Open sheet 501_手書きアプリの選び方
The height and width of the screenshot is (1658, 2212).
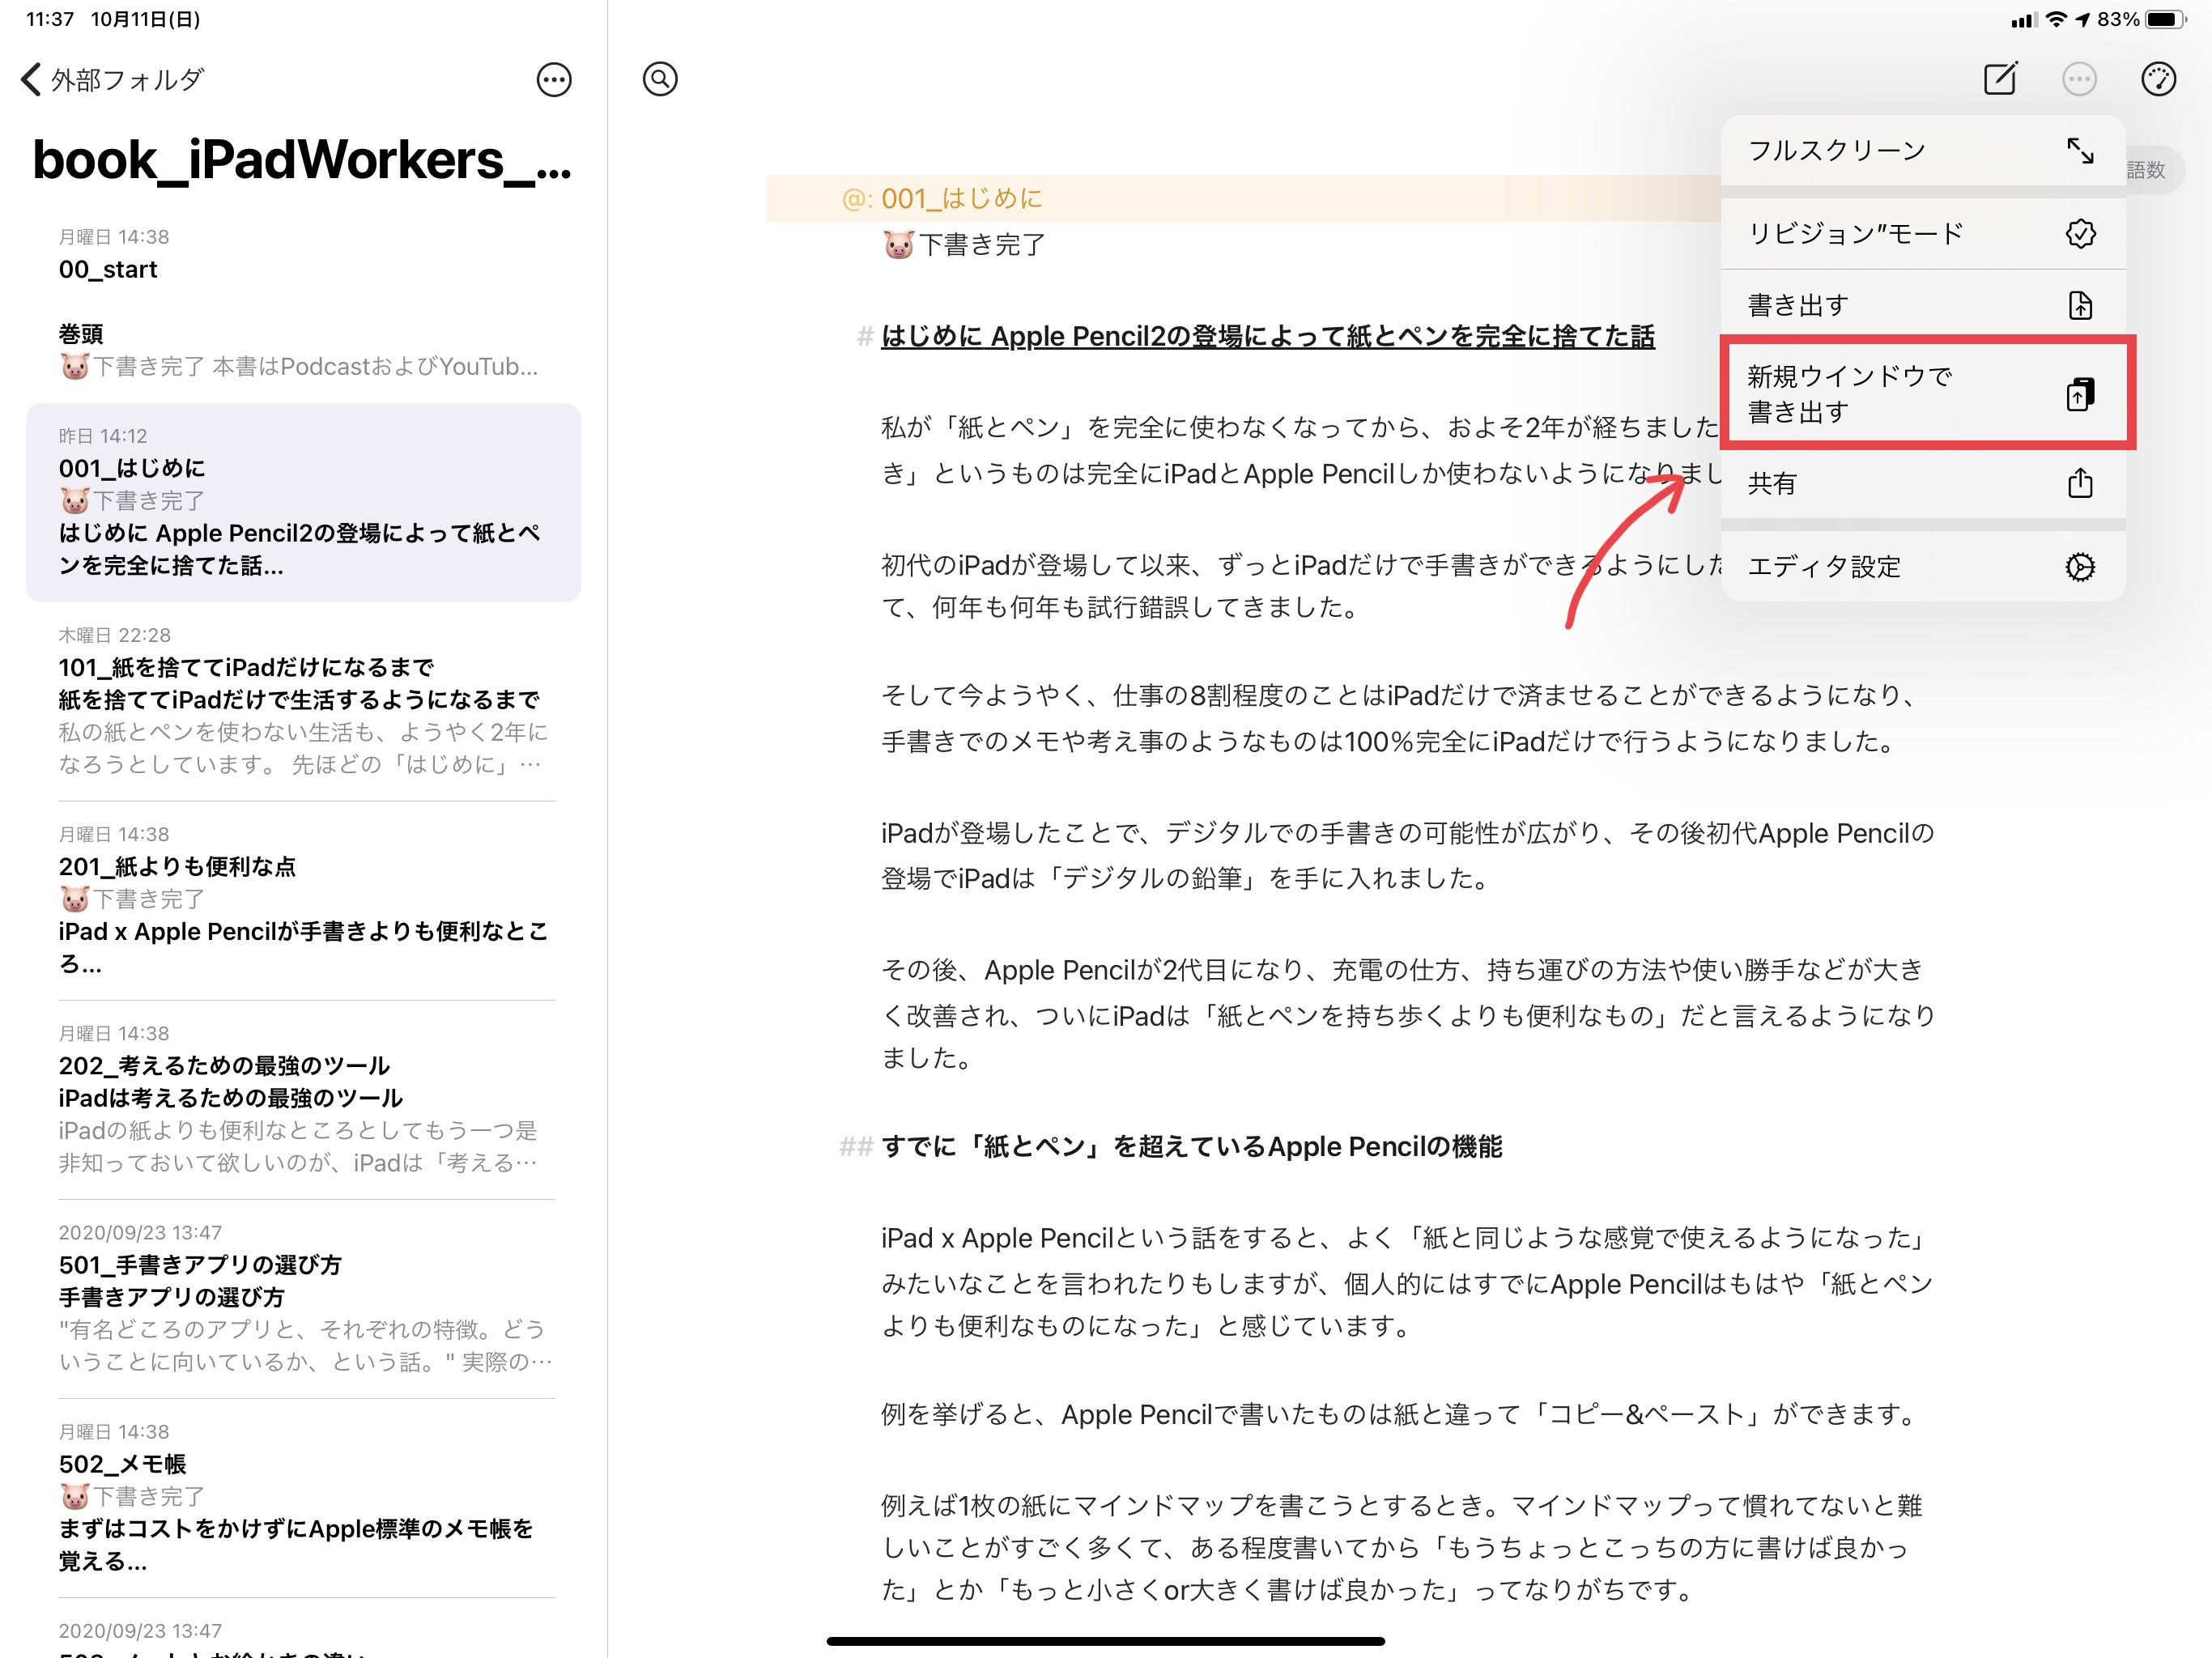point(303,1298)
